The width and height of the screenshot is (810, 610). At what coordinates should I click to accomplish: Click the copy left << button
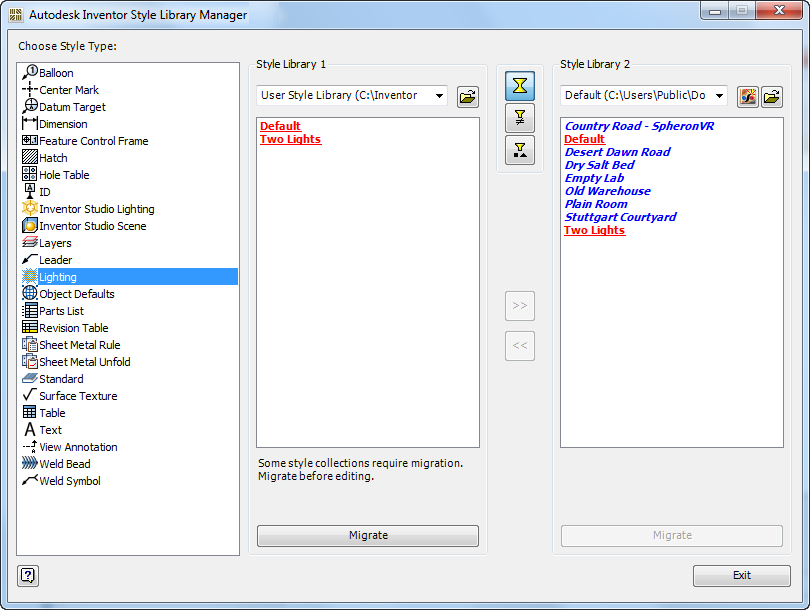(x=520, y=346)
